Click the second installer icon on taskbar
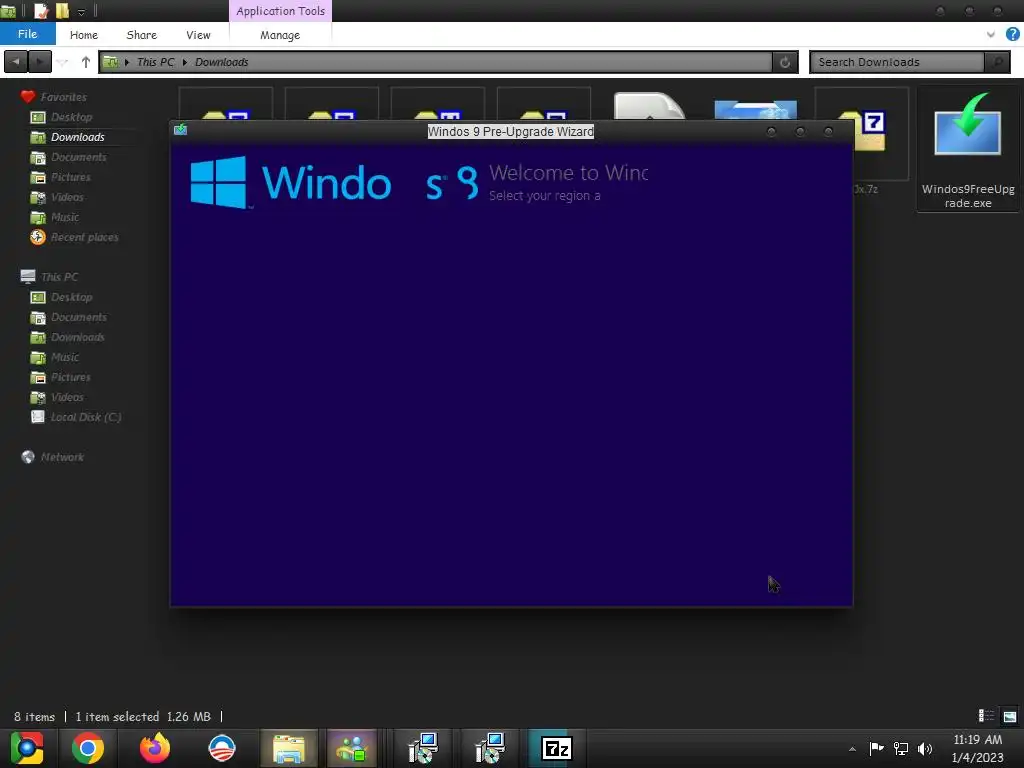The height and width of the screenshot is (768, 1024). pos(490,748)
